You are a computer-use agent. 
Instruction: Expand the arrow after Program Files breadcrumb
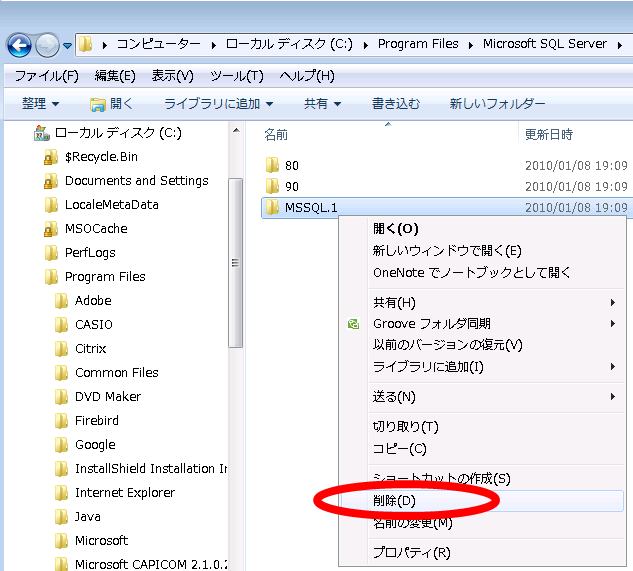[x=470, y=45]
